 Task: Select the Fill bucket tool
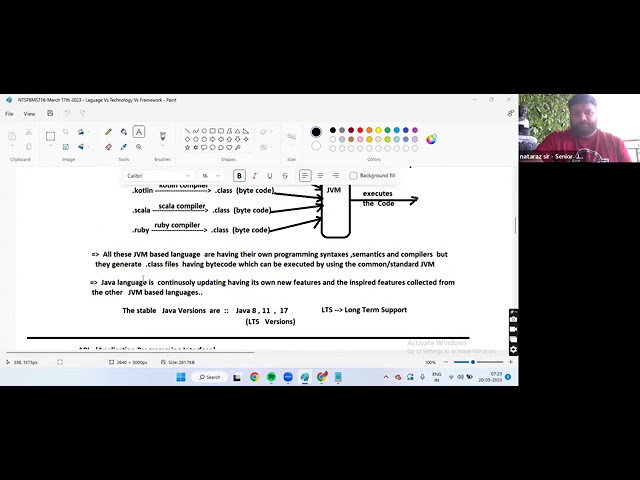click(124, 132)
